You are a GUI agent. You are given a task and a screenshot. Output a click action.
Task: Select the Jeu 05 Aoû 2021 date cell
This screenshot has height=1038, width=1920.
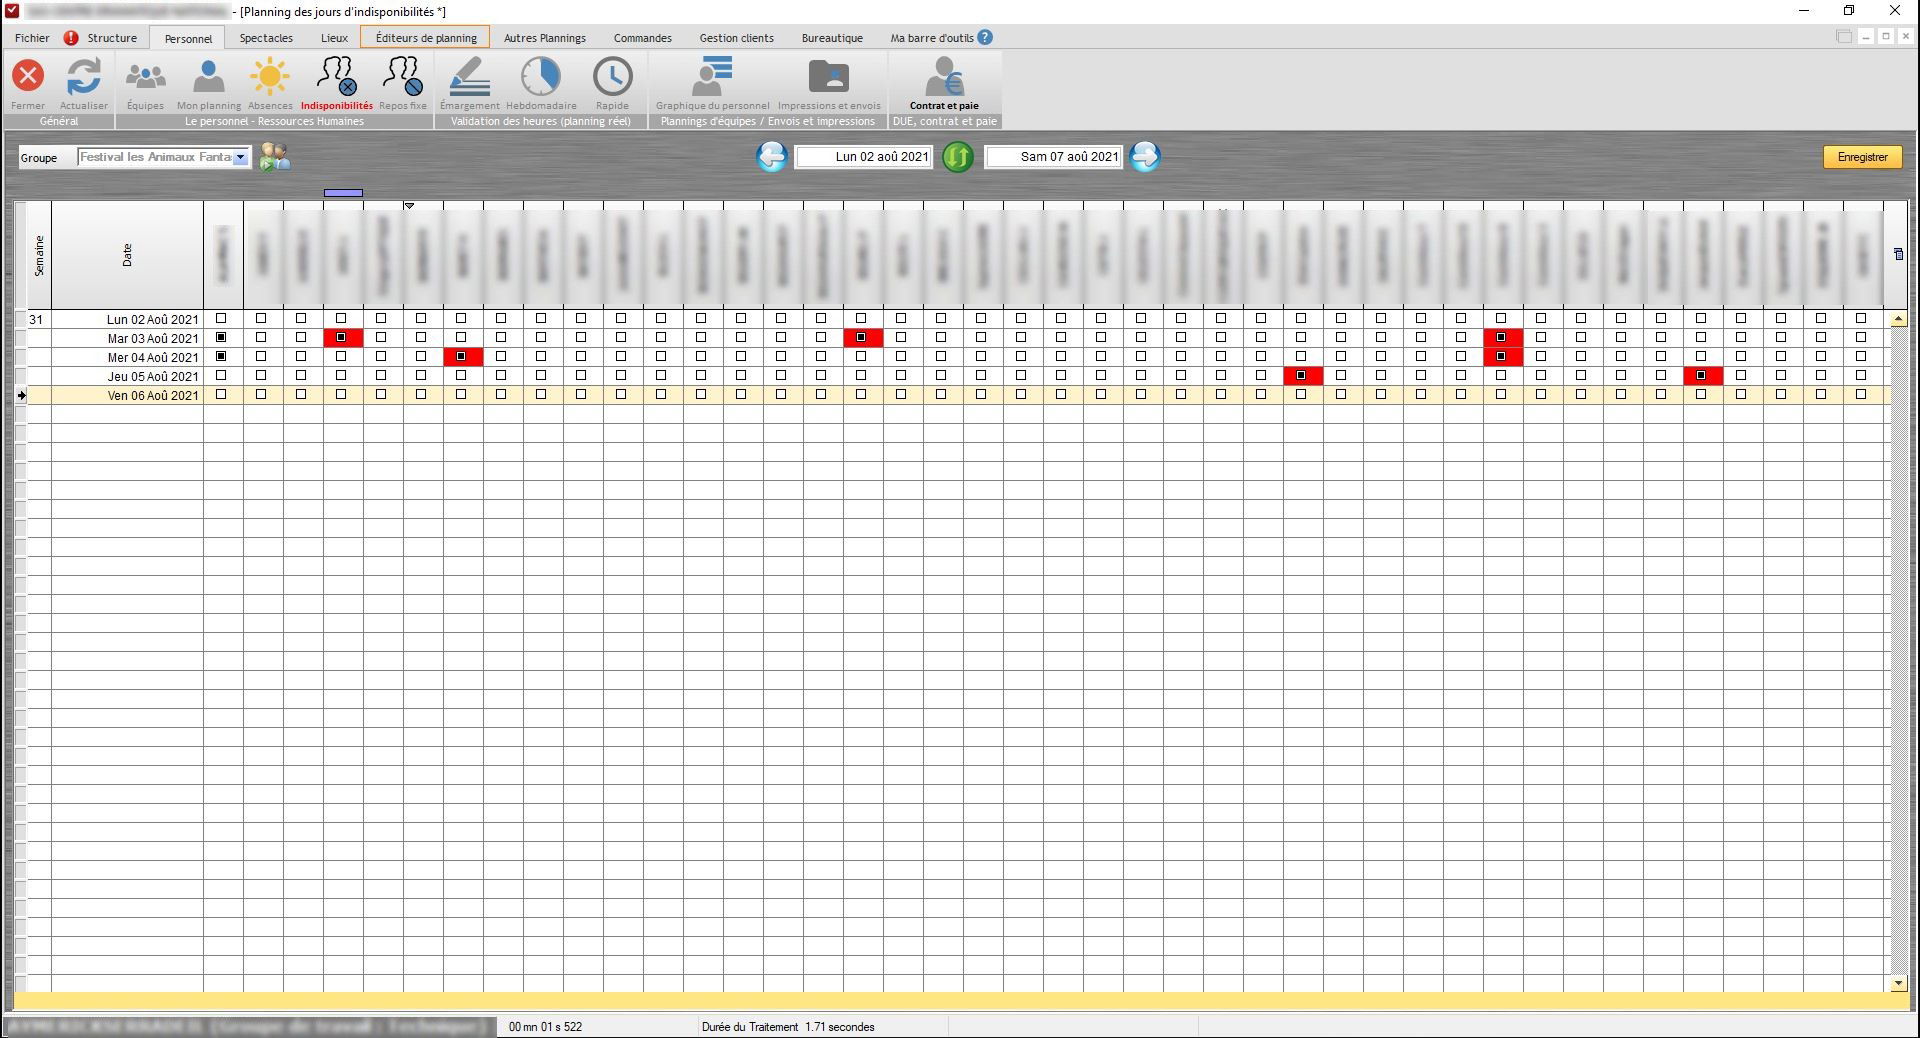tap(128, 377)
